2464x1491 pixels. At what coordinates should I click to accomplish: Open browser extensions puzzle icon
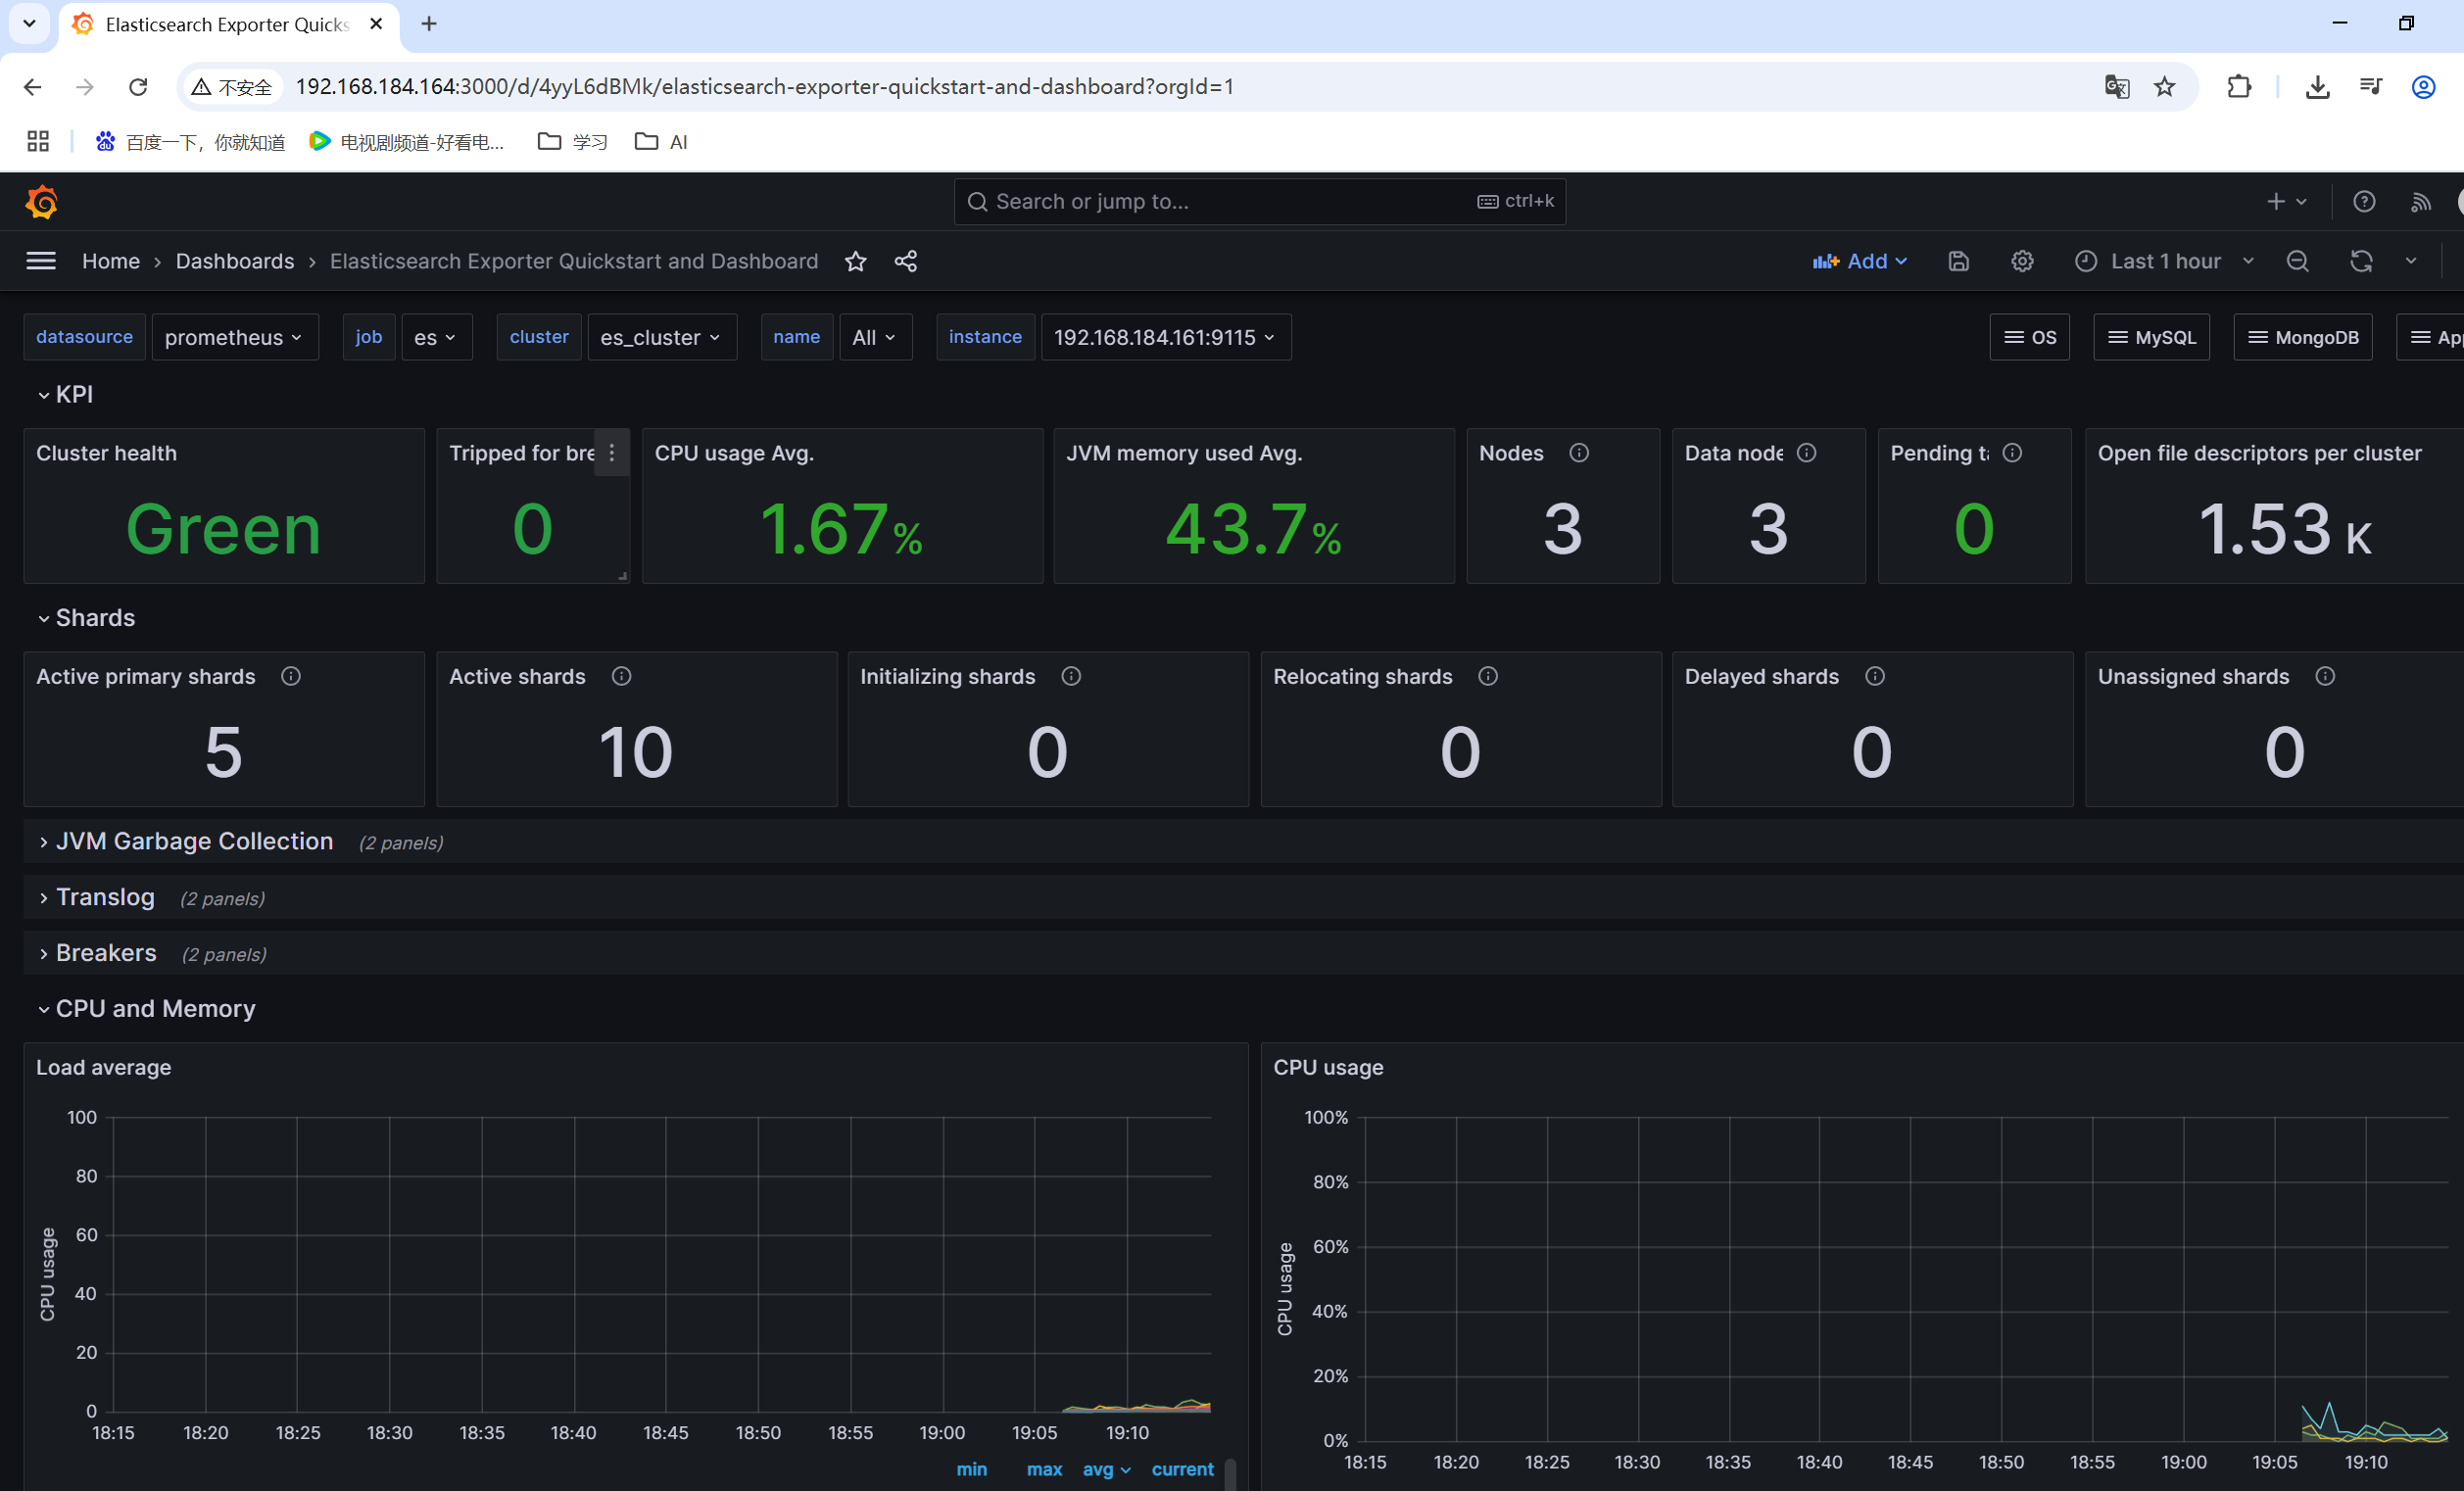pos(2239,87)
